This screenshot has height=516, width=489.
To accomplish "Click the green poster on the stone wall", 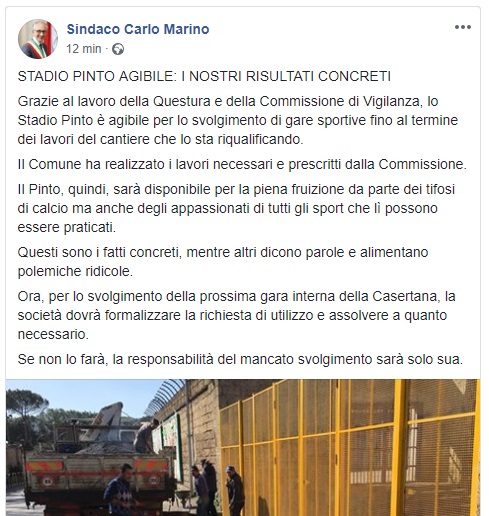I will coord(171,435).
